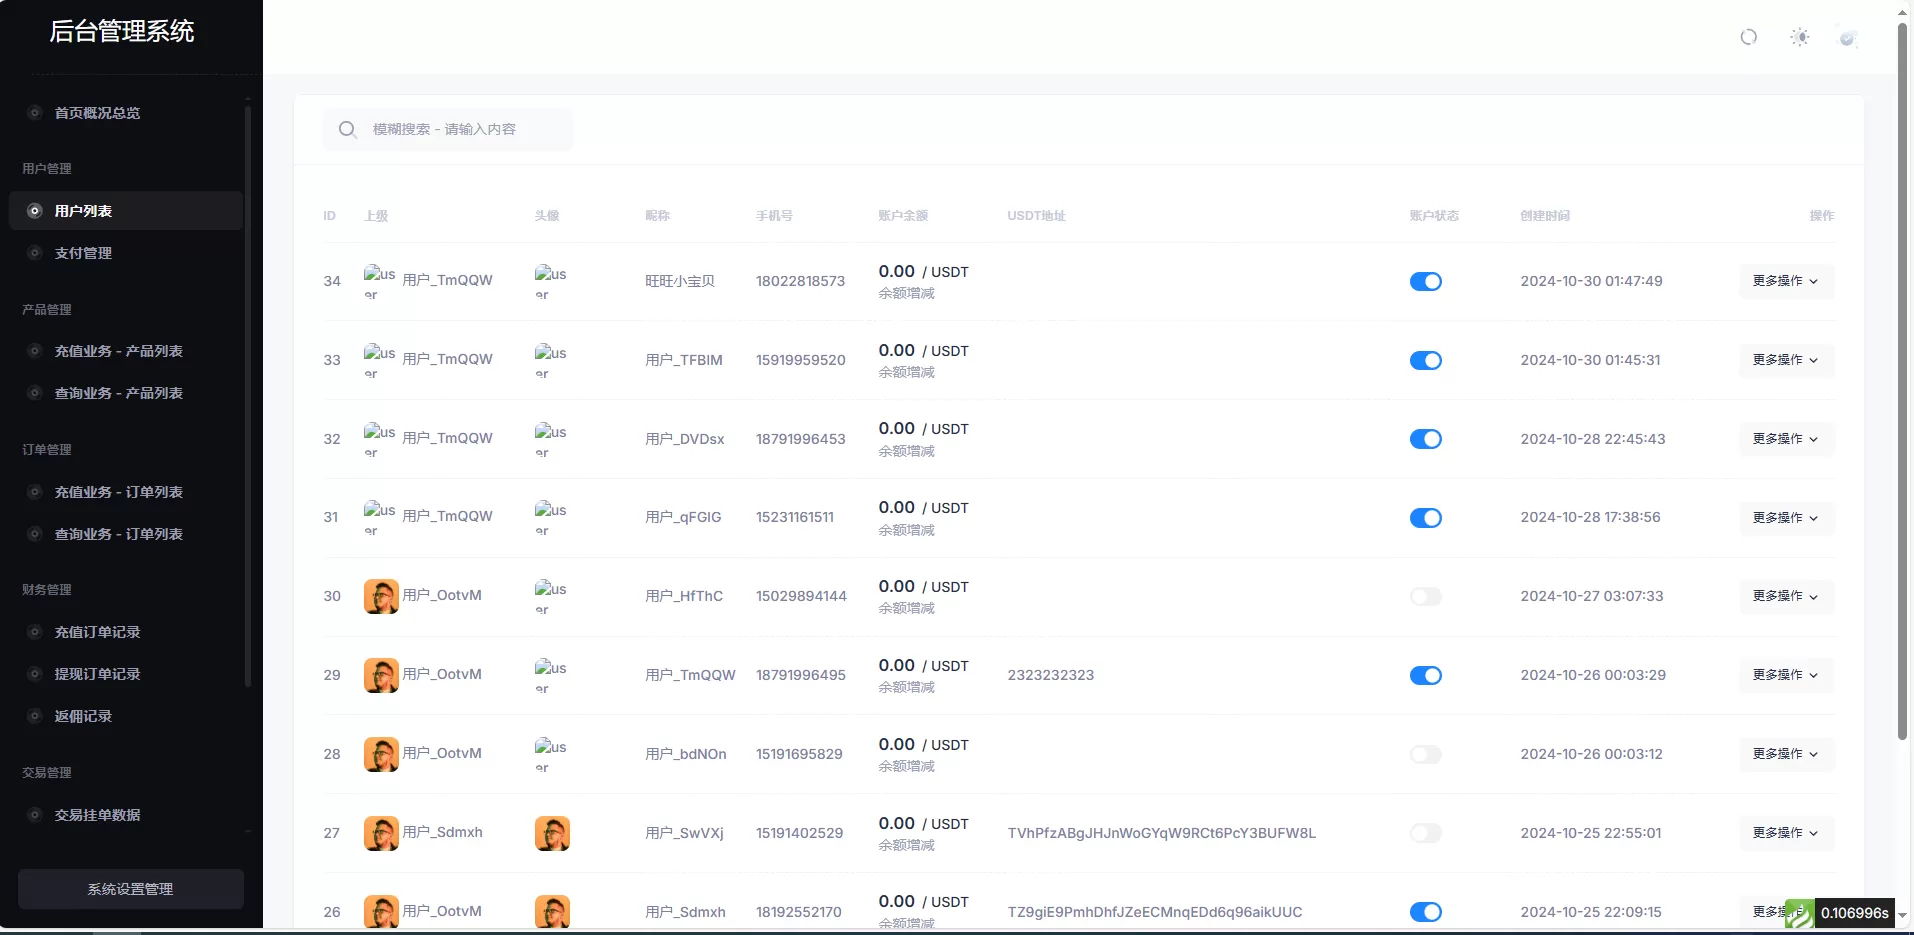Click the 系统设置管理 button
This screenshot has height=935, width=1914.
tap(130, 889)
